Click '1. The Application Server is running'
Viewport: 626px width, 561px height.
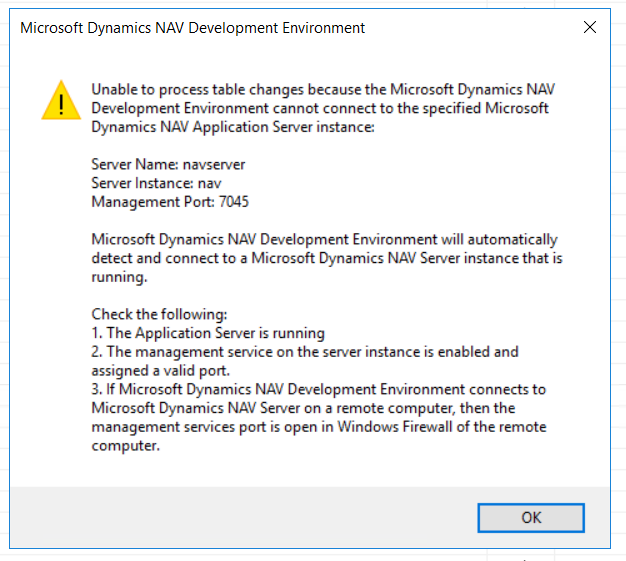(x=208, y=333)
